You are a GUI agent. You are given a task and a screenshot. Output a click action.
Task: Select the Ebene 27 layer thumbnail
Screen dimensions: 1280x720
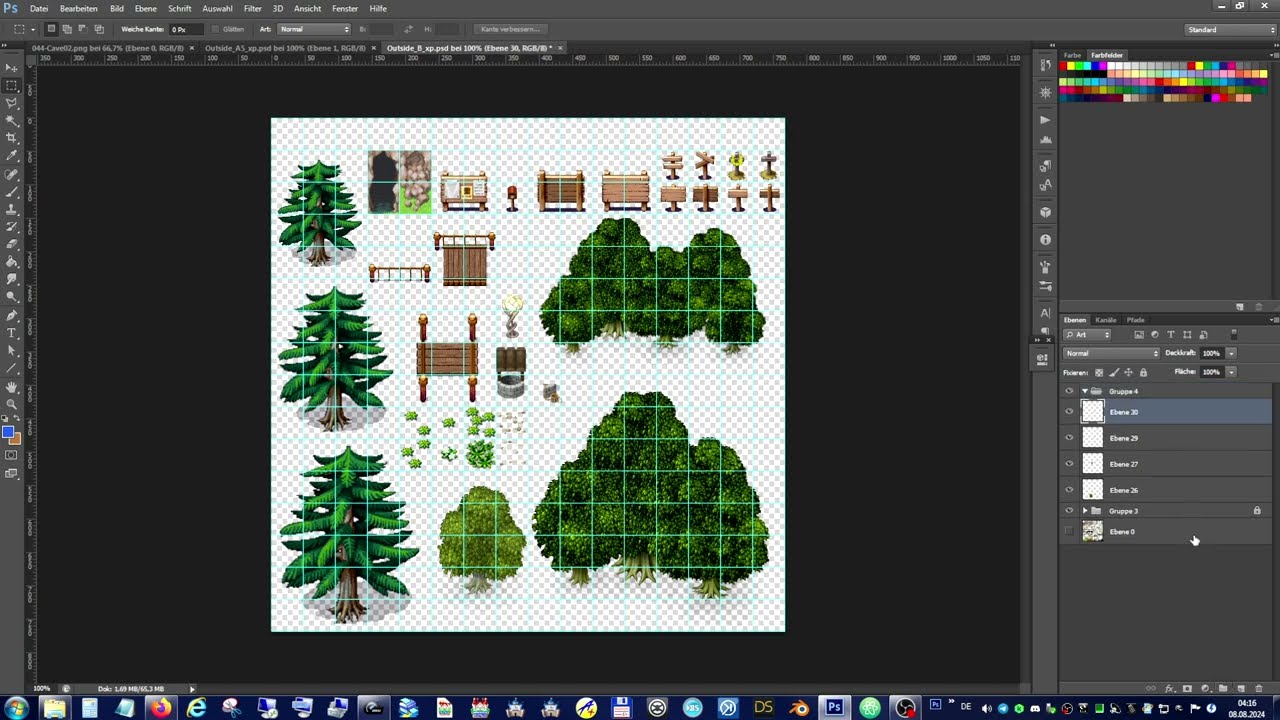[x=1092, y=464]
